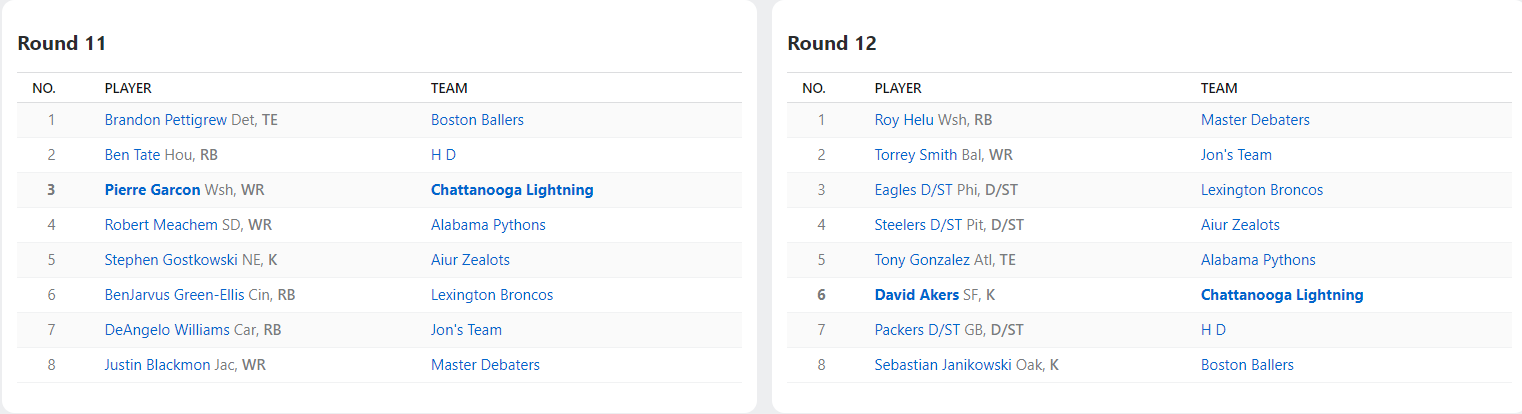Viewport: 1522px width, 414px height.
Task: Open Master Debaters team in Round 12
Action: [1255, 120]
